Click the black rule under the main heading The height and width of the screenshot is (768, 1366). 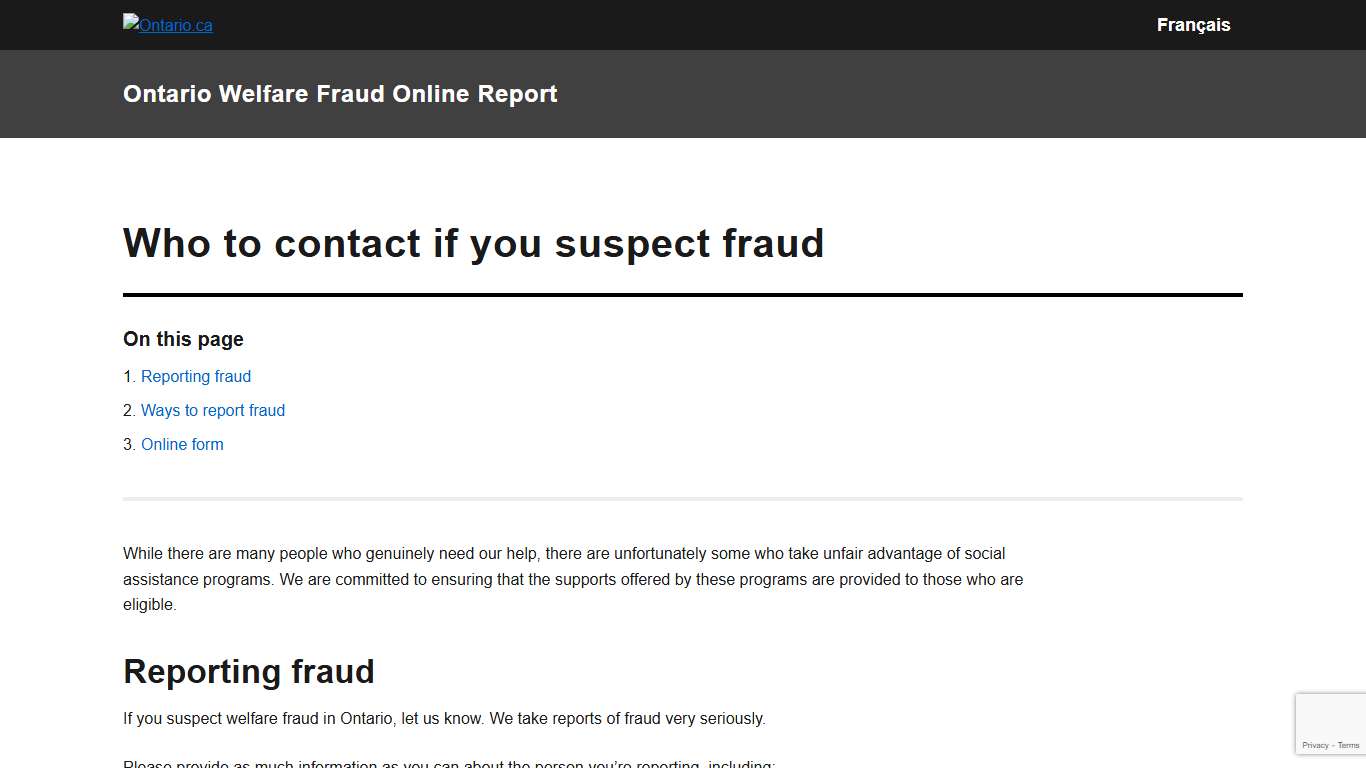point(683,295)
